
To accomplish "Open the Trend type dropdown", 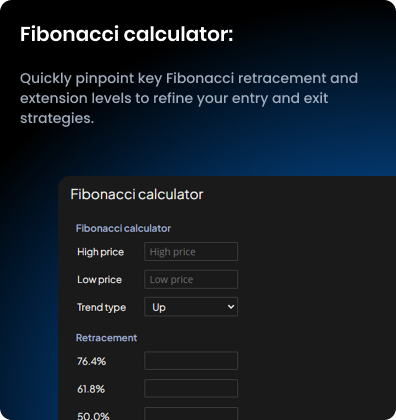I will pyautogui.click(x=191, y=307).
